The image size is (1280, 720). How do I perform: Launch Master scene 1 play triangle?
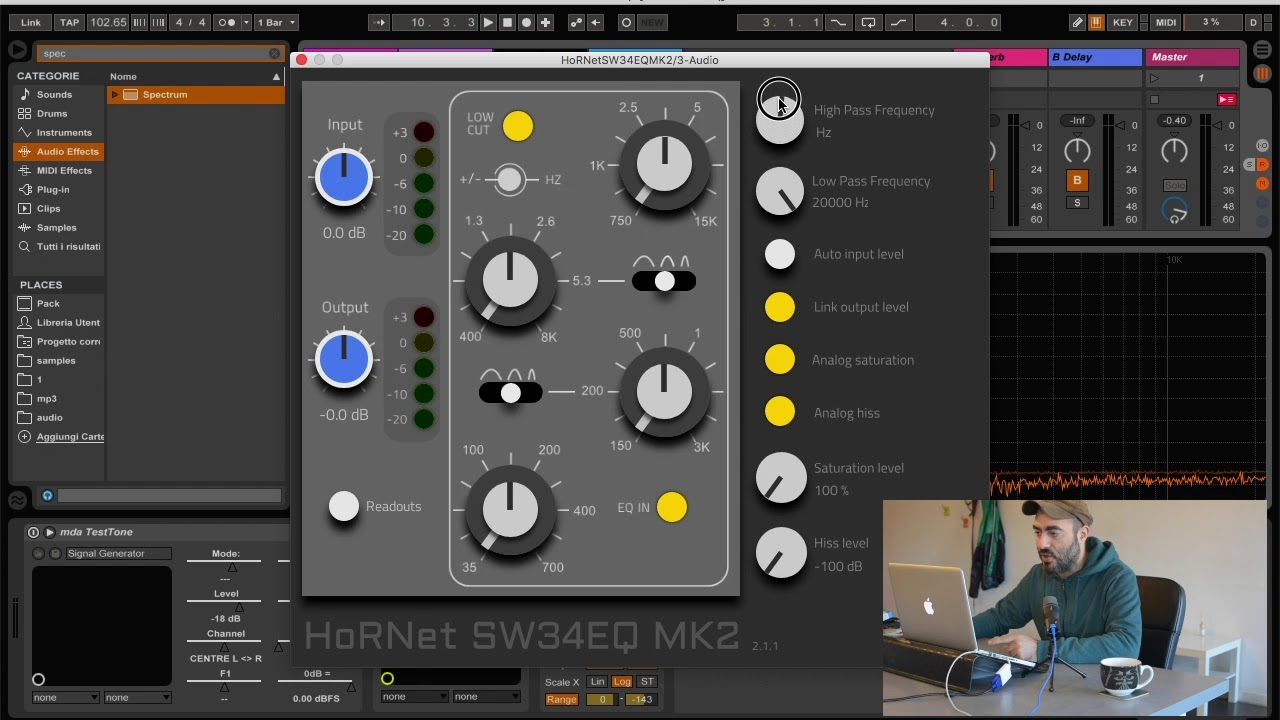[x=1154, y=78]
